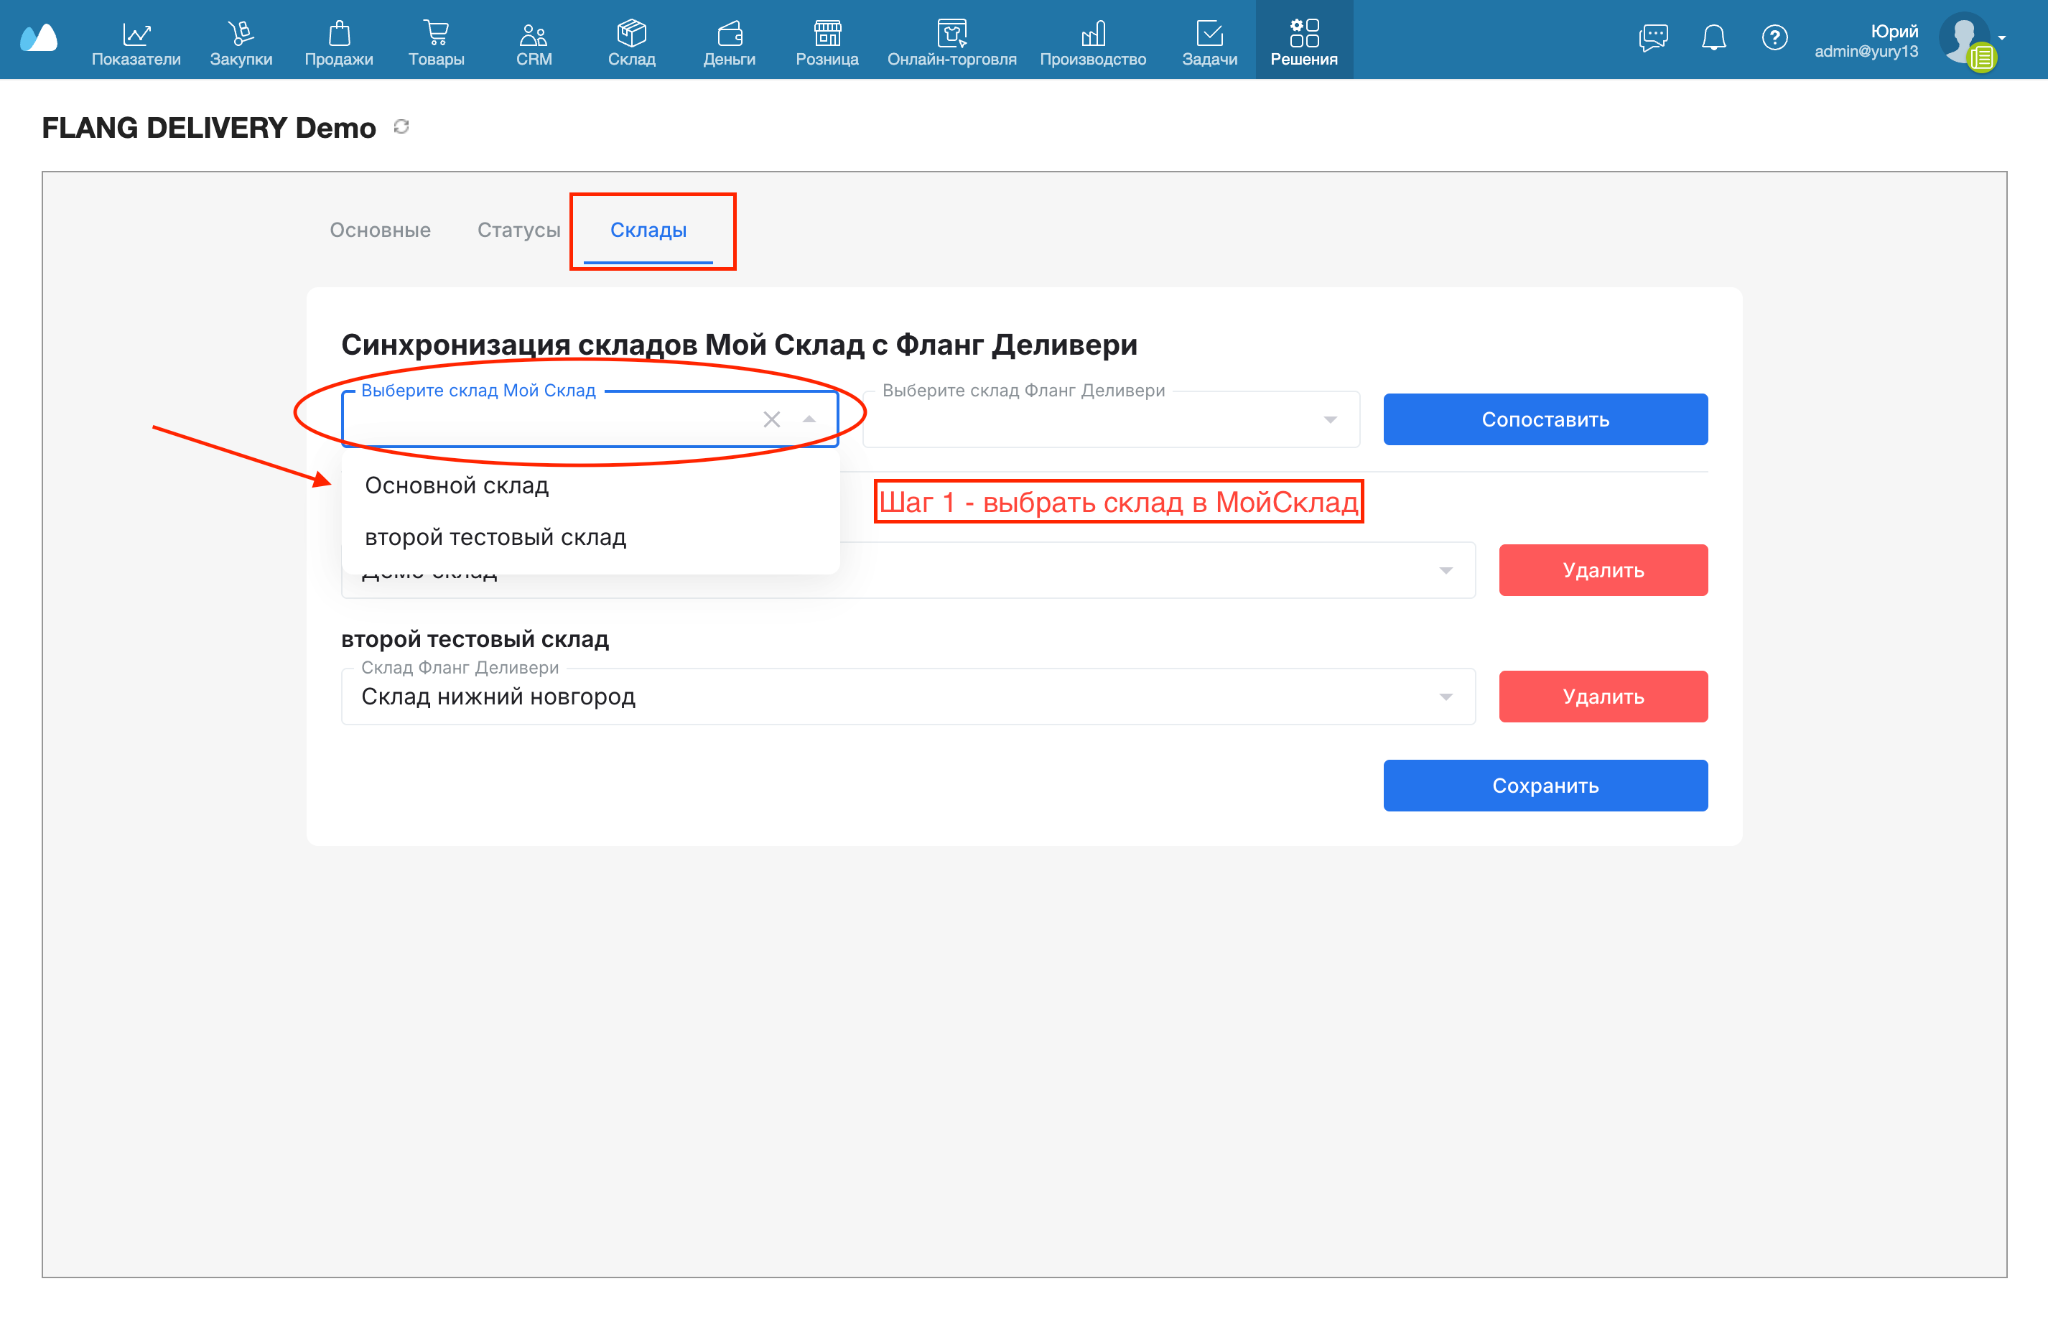The height and width of the screenshot is (1320, 2048).
Task: Expand the Склад нижний новгород dropdown arrow
Action: [x=1446, y=697]
